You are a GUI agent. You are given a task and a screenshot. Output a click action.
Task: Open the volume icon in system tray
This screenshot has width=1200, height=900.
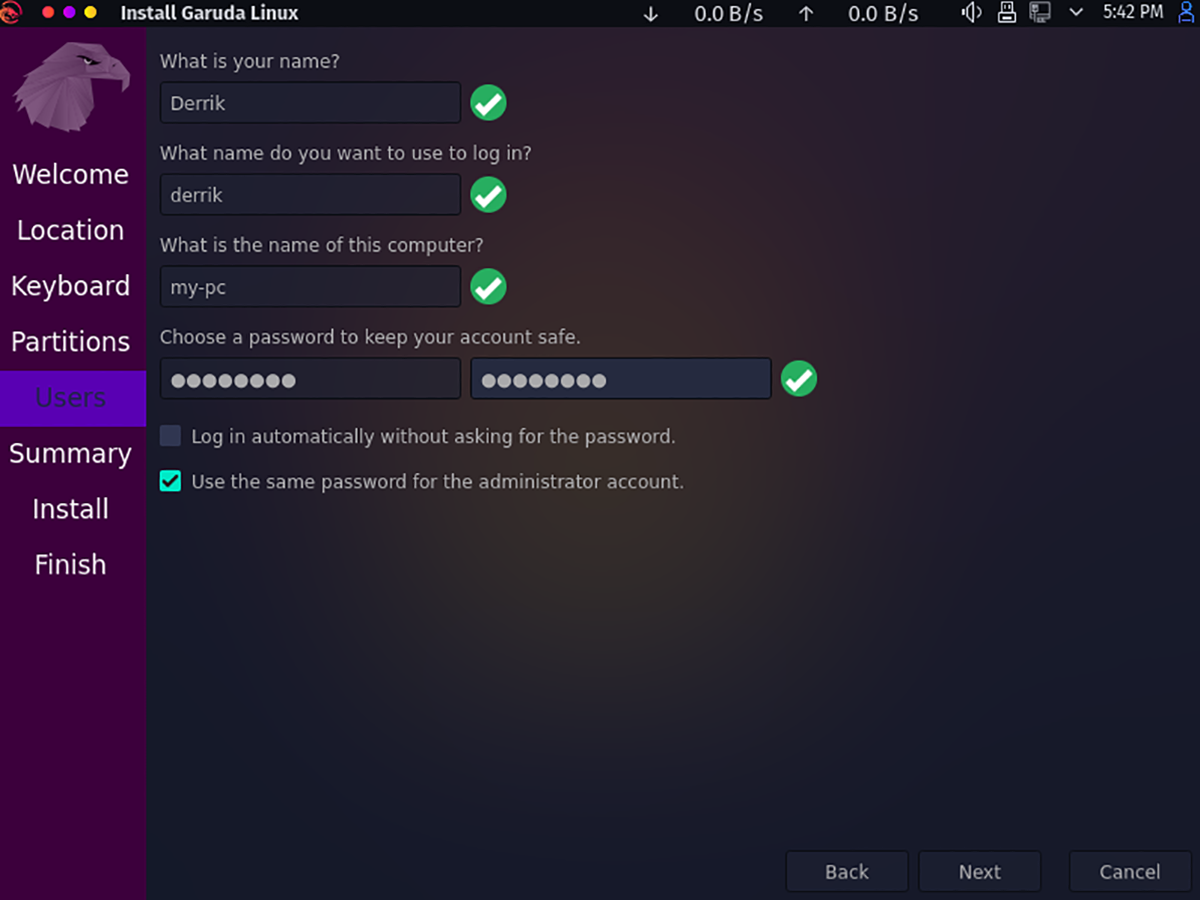pyautogui.click(x=971, y=13)
